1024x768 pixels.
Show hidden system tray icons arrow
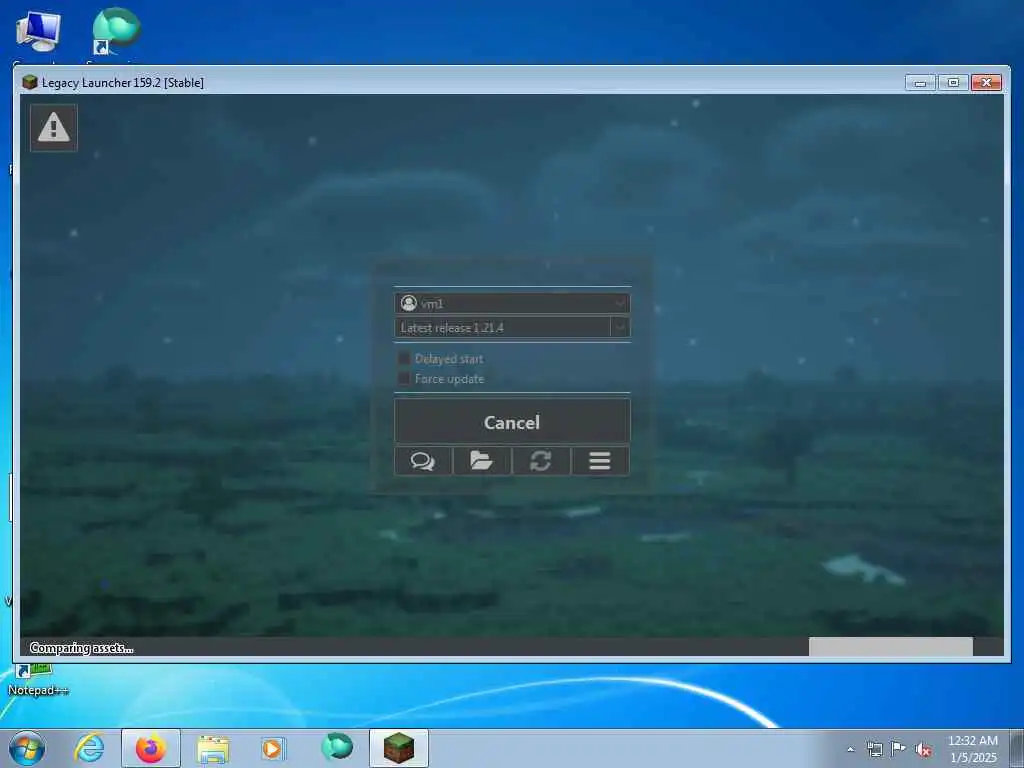[850, 749]
